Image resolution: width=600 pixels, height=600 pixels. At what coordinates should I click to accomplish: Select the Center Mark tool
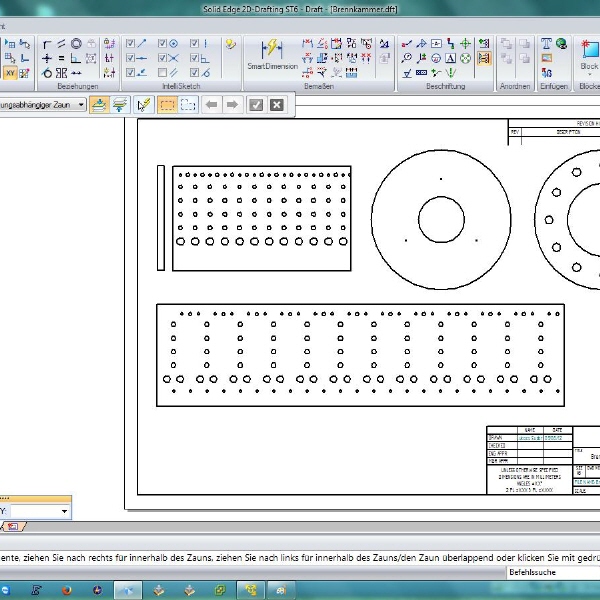tap(465, 44)
